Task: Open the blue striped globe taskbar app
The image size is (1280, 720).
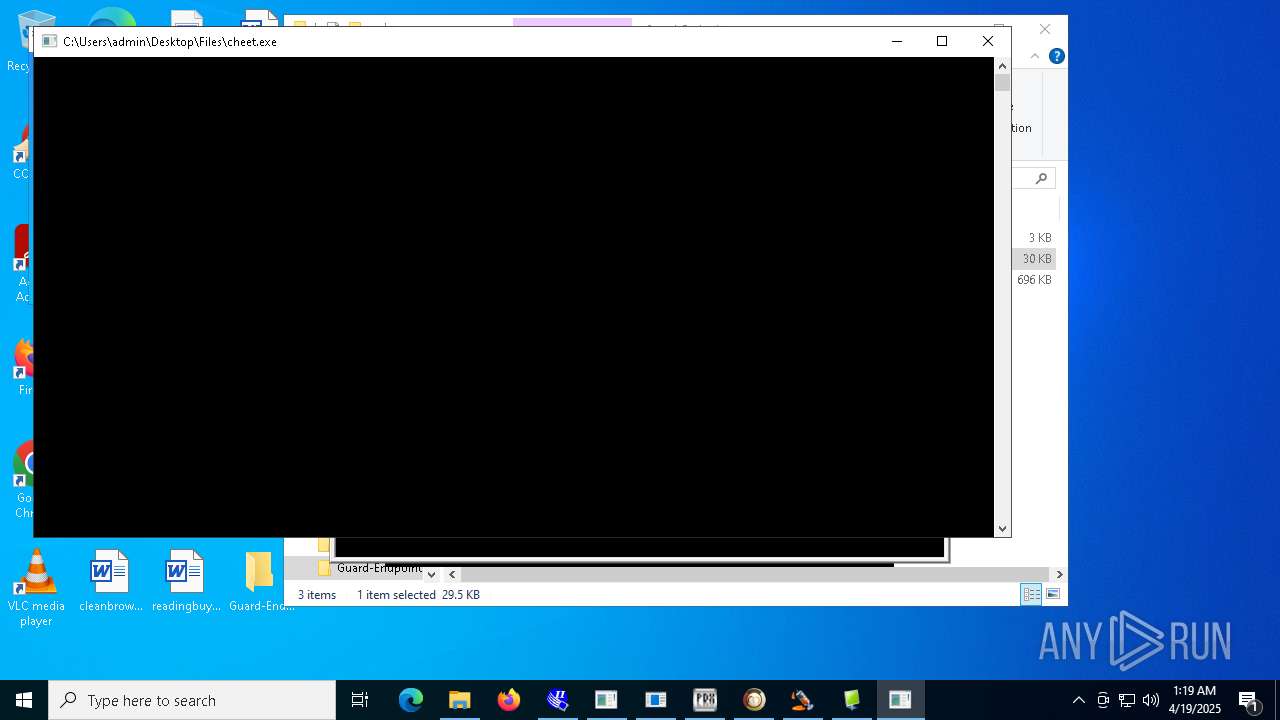Action: coord(558,700)
